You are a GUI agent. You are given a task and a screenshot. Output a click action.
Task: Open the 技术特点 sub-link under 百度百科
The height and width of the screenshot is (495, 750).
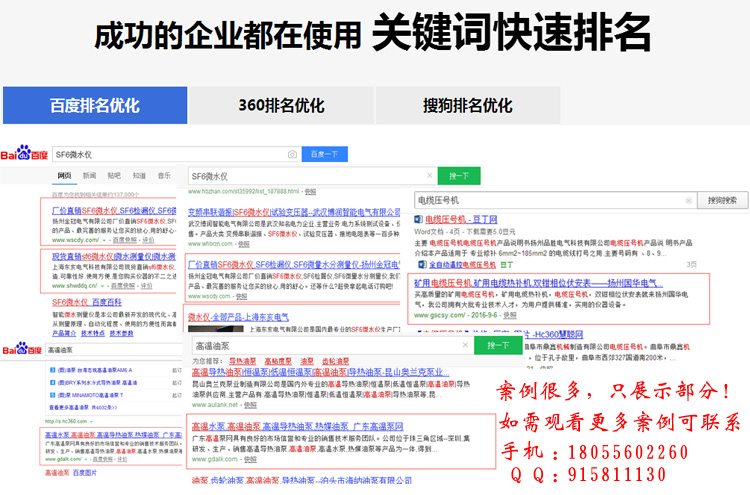93,333
